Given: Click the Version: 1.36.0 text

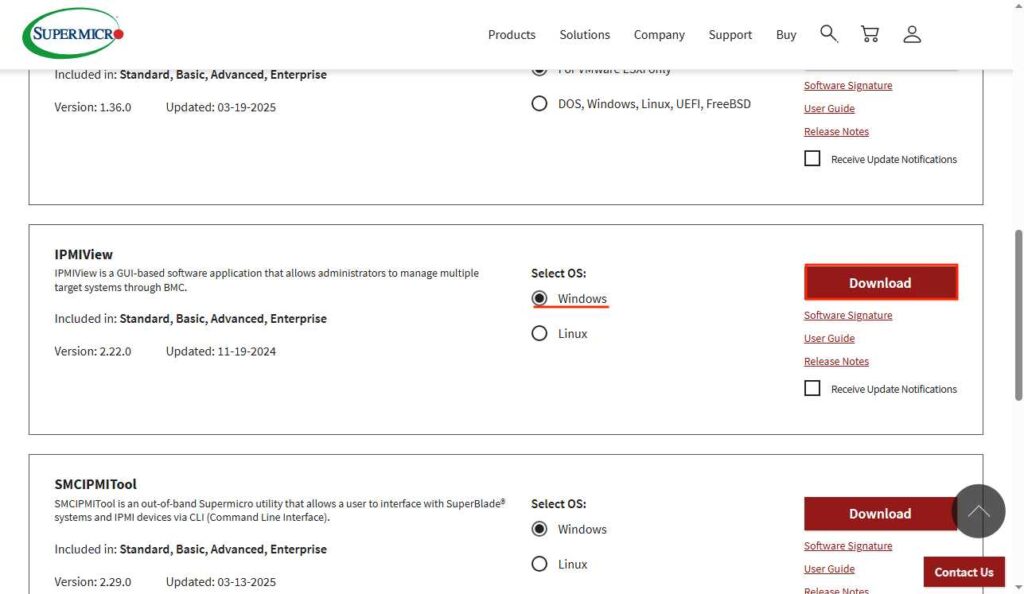Looking at the screenshot, I should click(x=93, y=107).
